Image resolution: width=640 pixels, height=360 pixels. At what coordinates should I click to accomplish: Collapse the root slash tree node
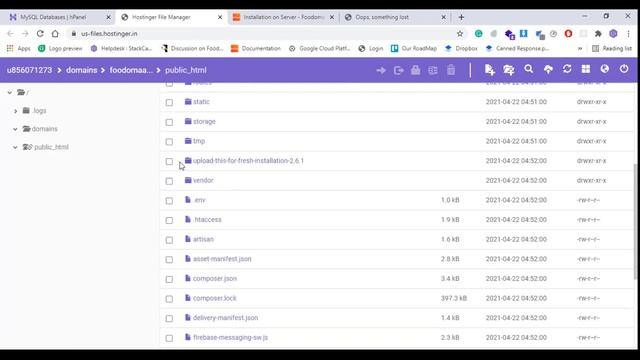[9, 93]
